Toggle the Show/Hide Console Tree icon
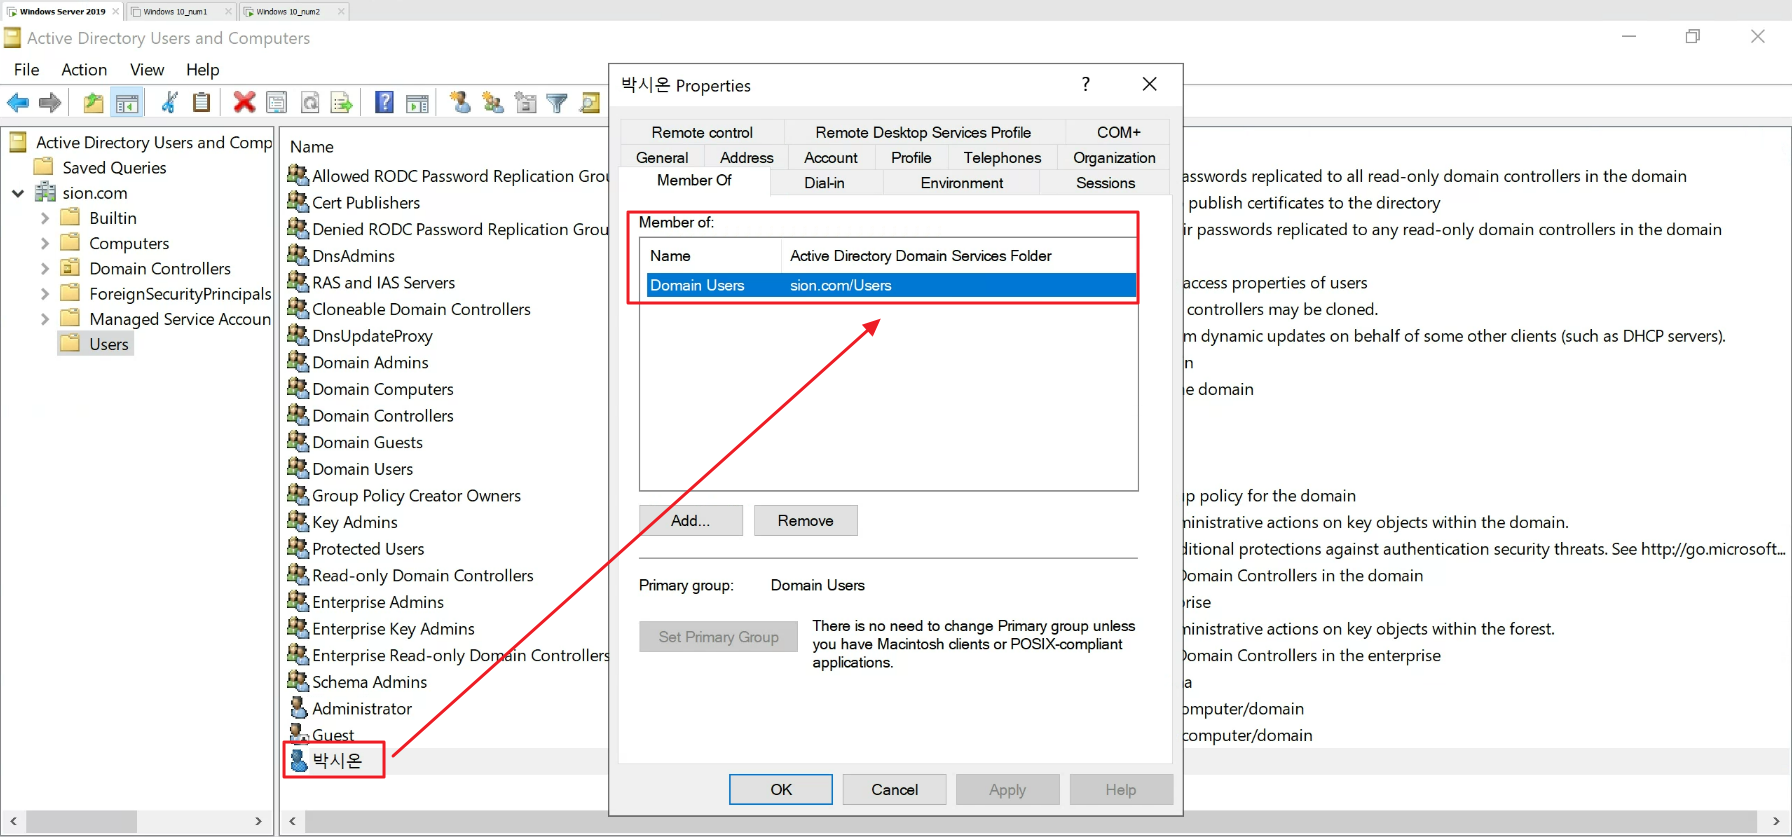 (x=127, y=102)
